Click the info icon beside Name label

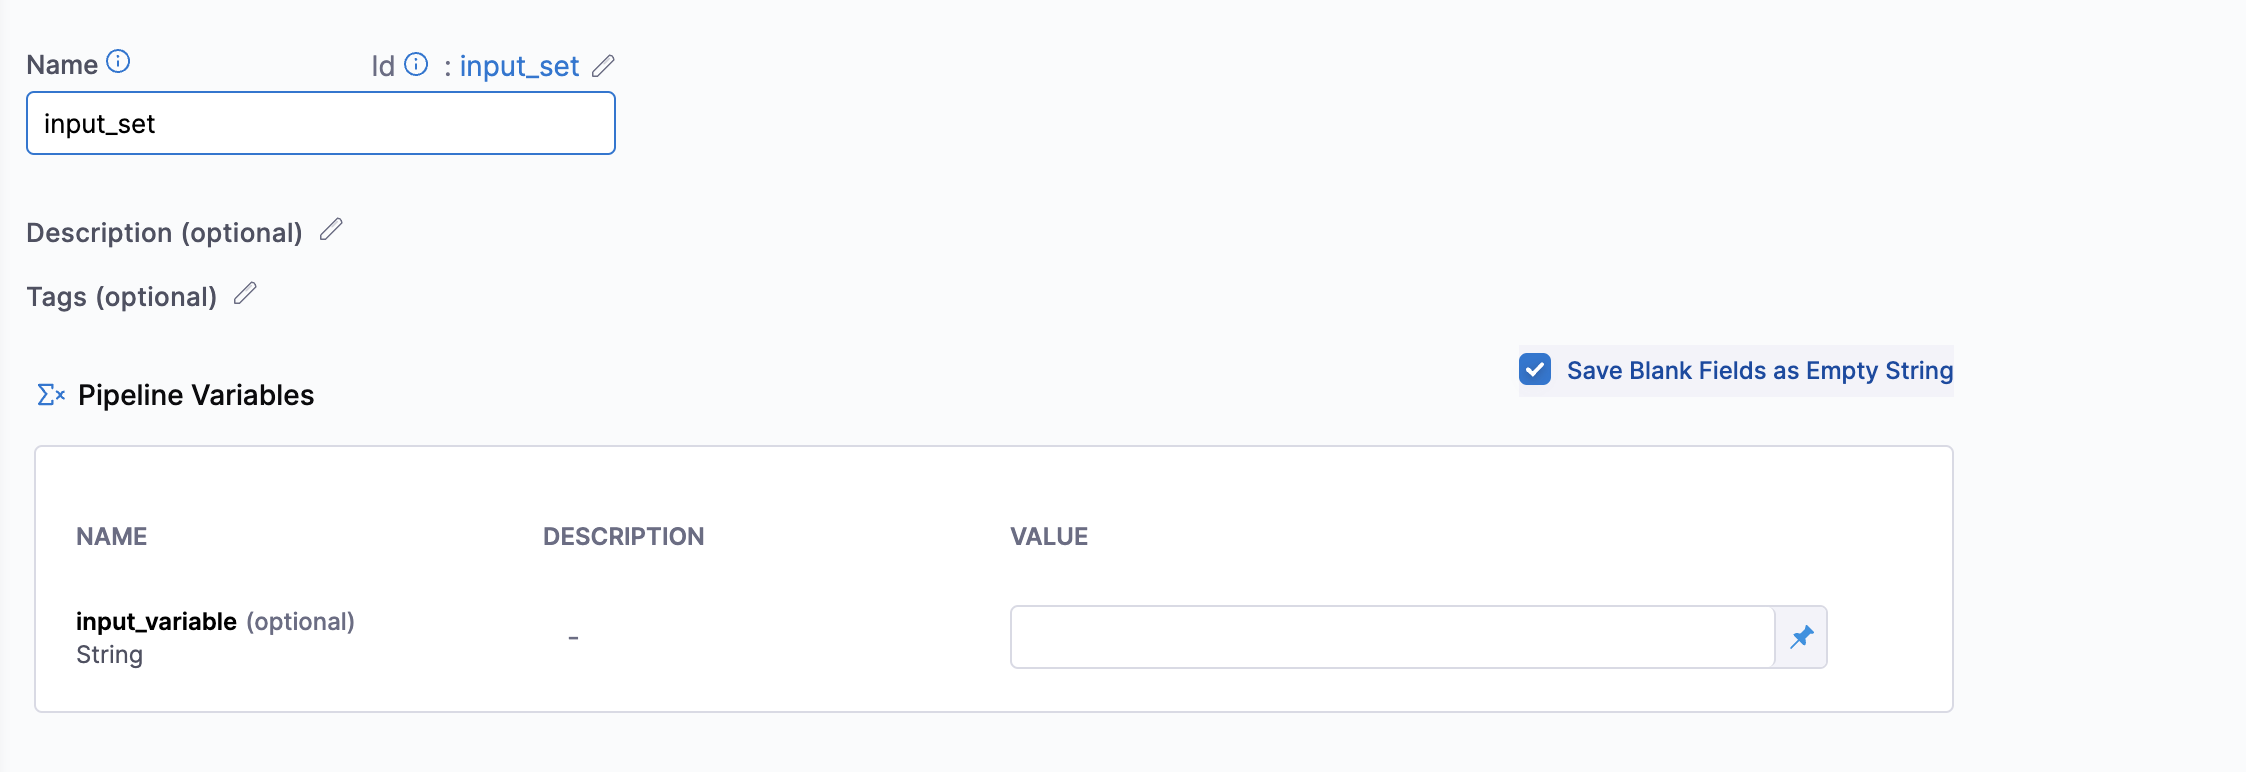coord(118,62)
